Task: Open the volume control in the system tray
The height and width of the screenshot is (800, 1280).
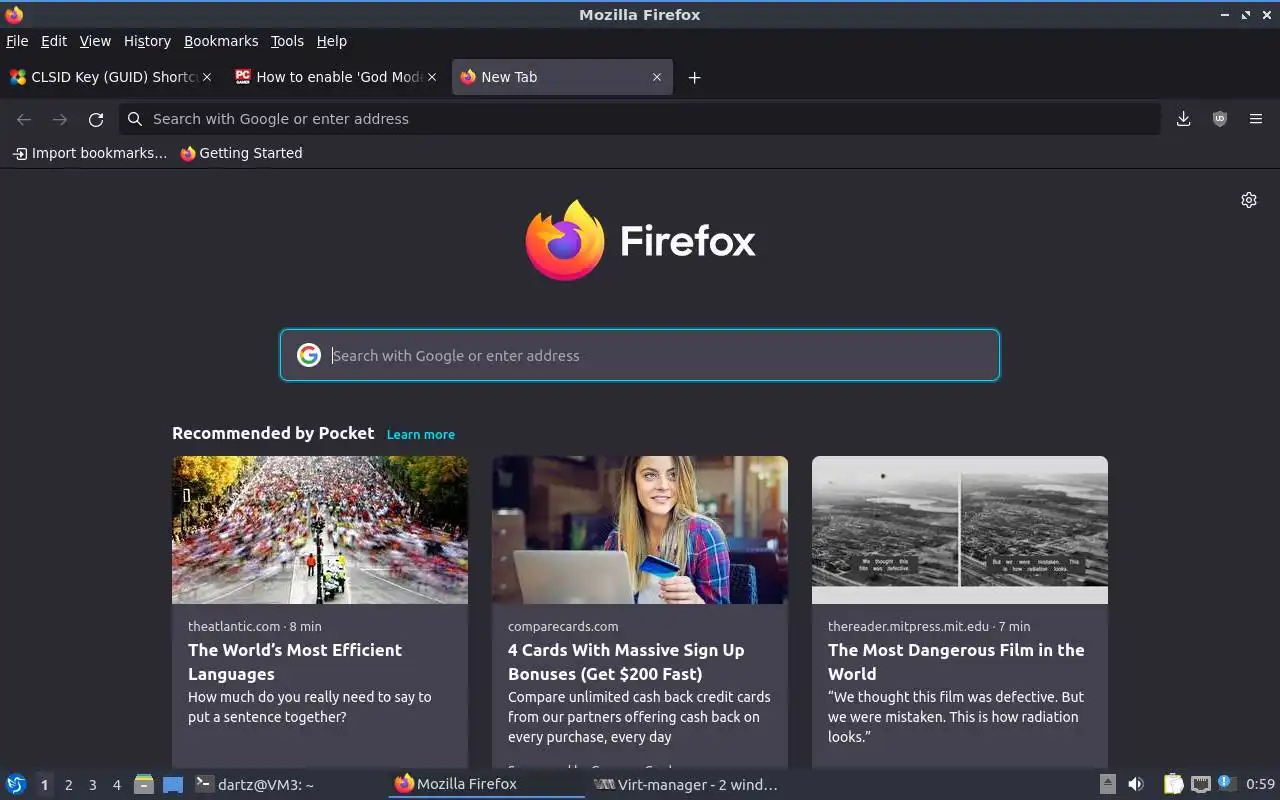Action: pos(1136,784)
